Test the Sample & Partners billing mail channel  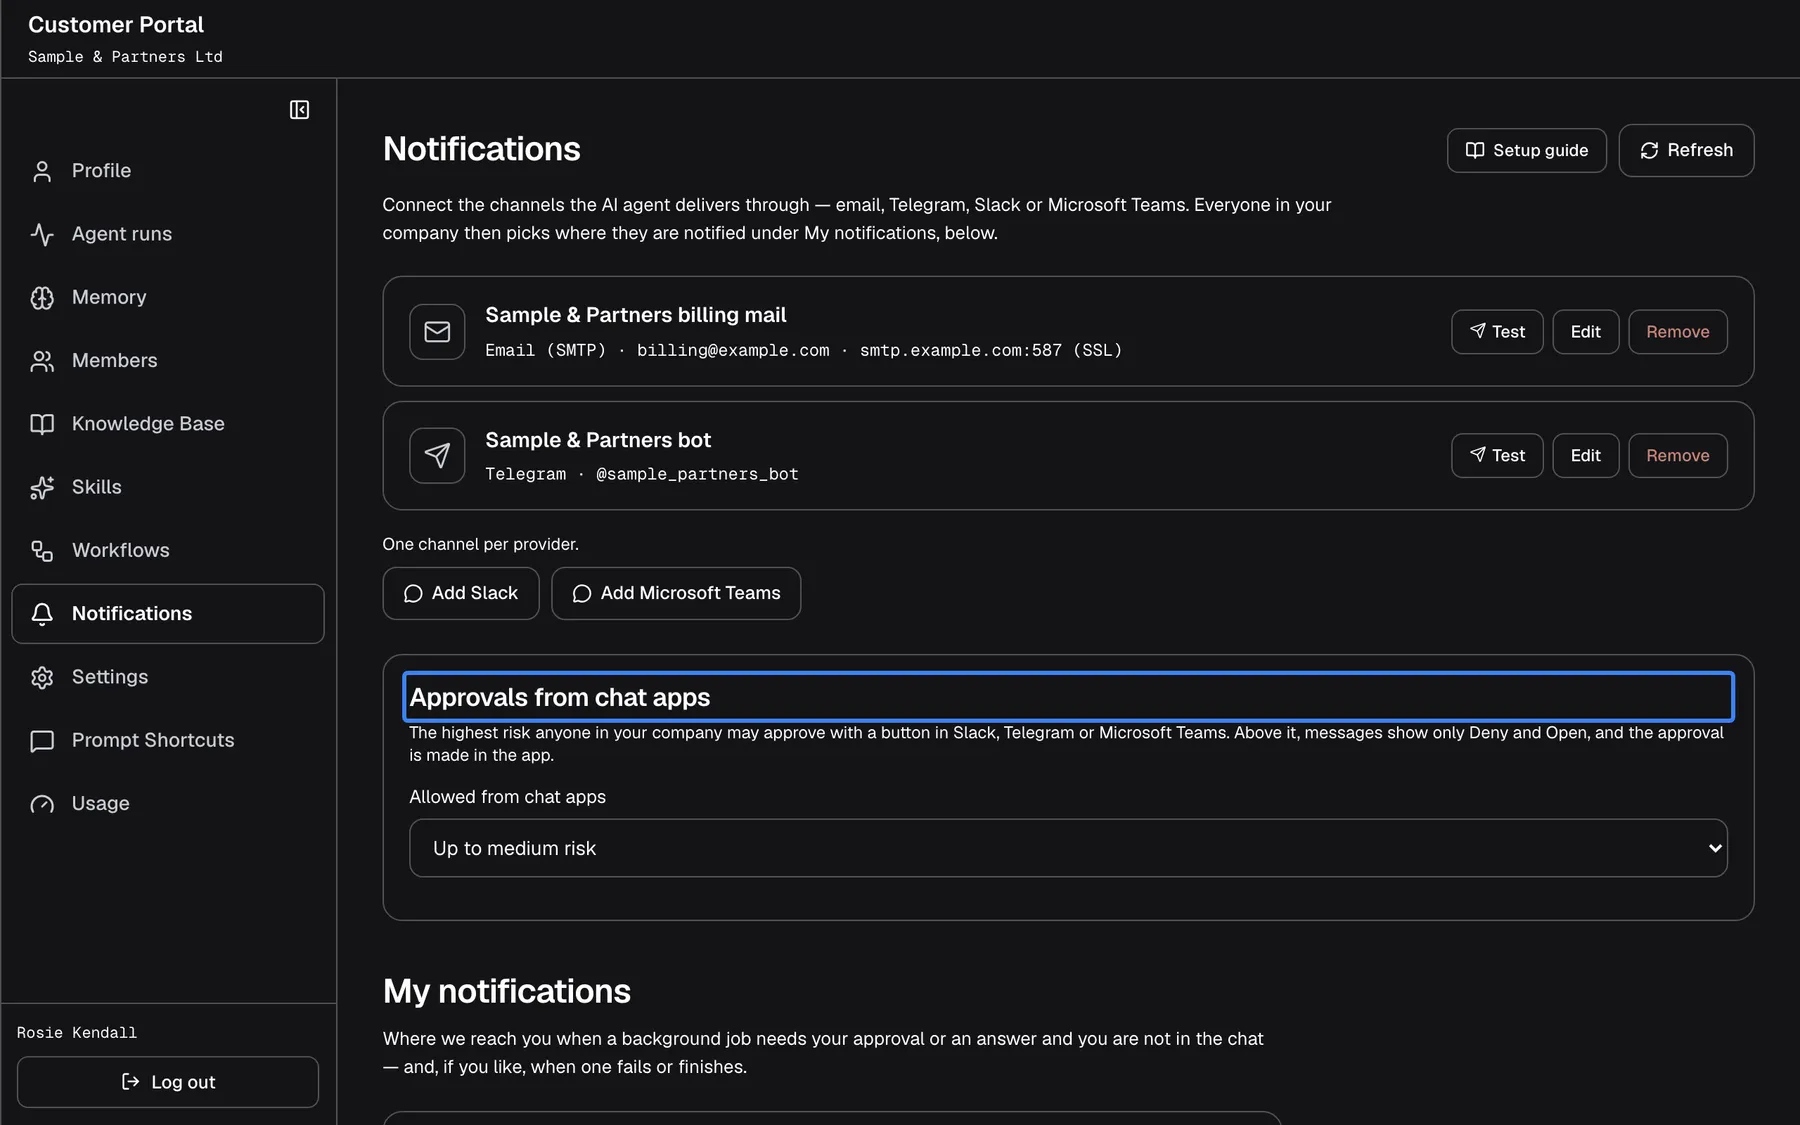[1497, 332]
